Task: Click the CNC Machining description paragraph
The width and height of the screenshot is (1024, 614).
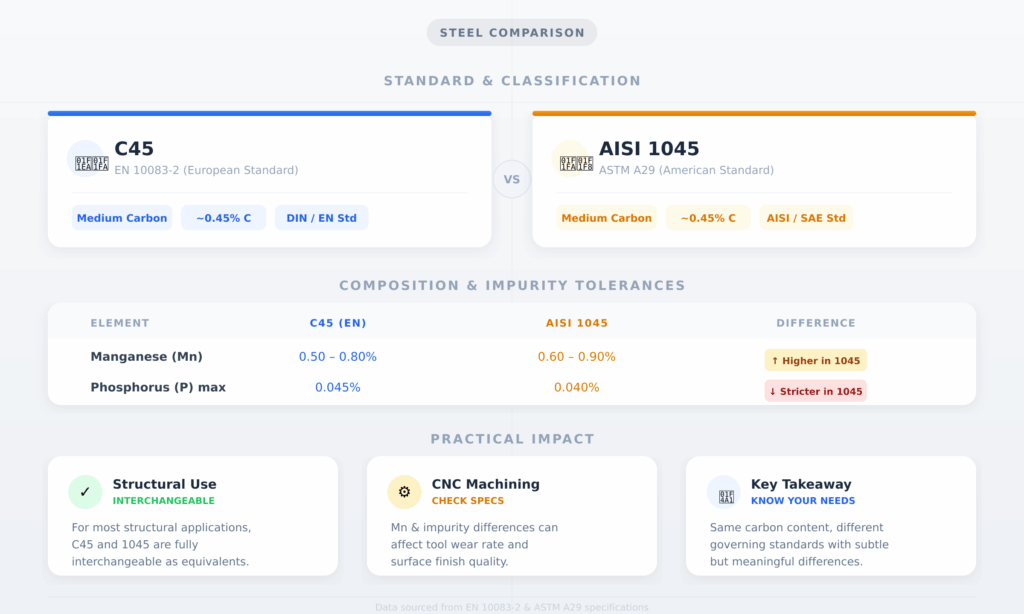Action: [x=474, y=545]
